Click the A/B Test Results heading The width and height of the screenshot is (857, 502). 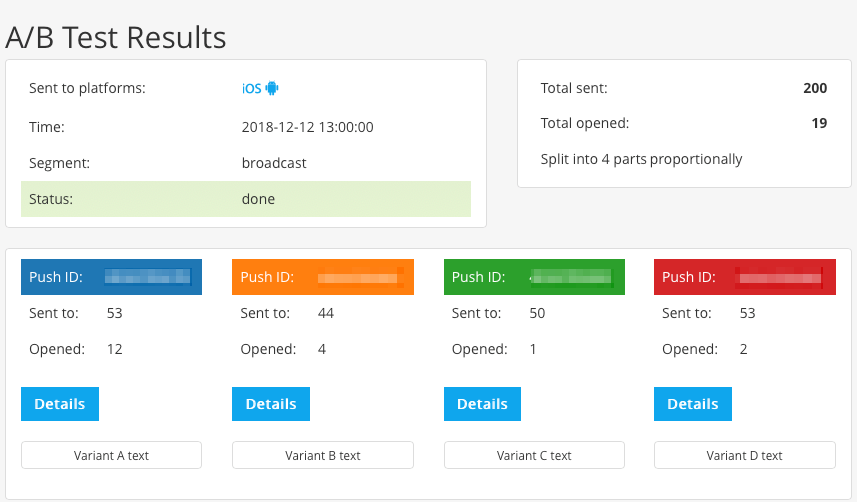pyautogui.click(x=116, y=38)
